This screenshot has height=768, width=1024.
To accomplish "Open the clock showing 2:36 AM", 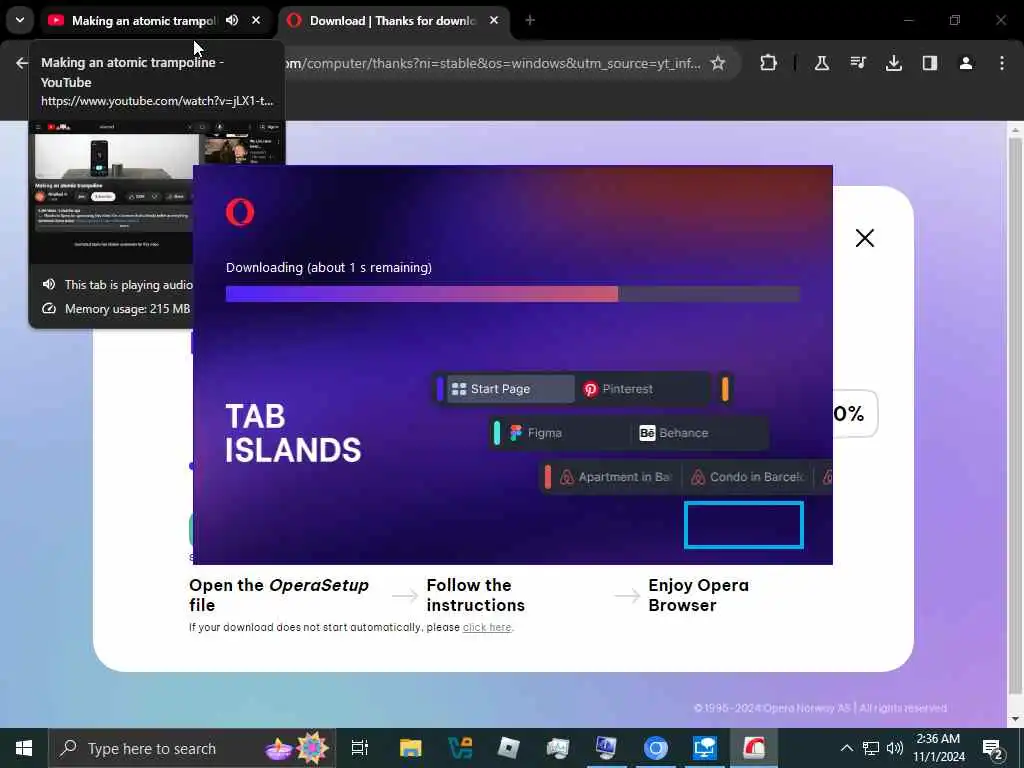I will 938,748.
